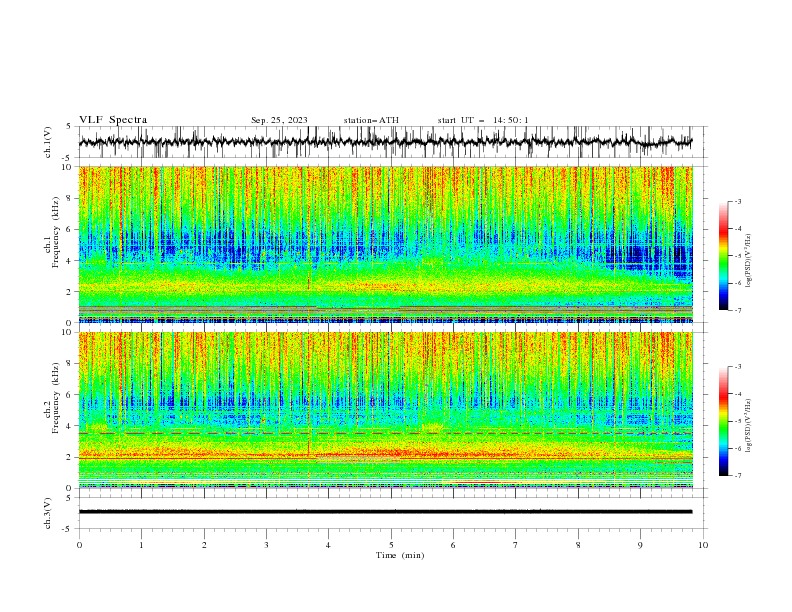Click the ch.2 'Frequency (kHz)' axis label
Screen dimensions: 792x612
click(x=56, y=398)
